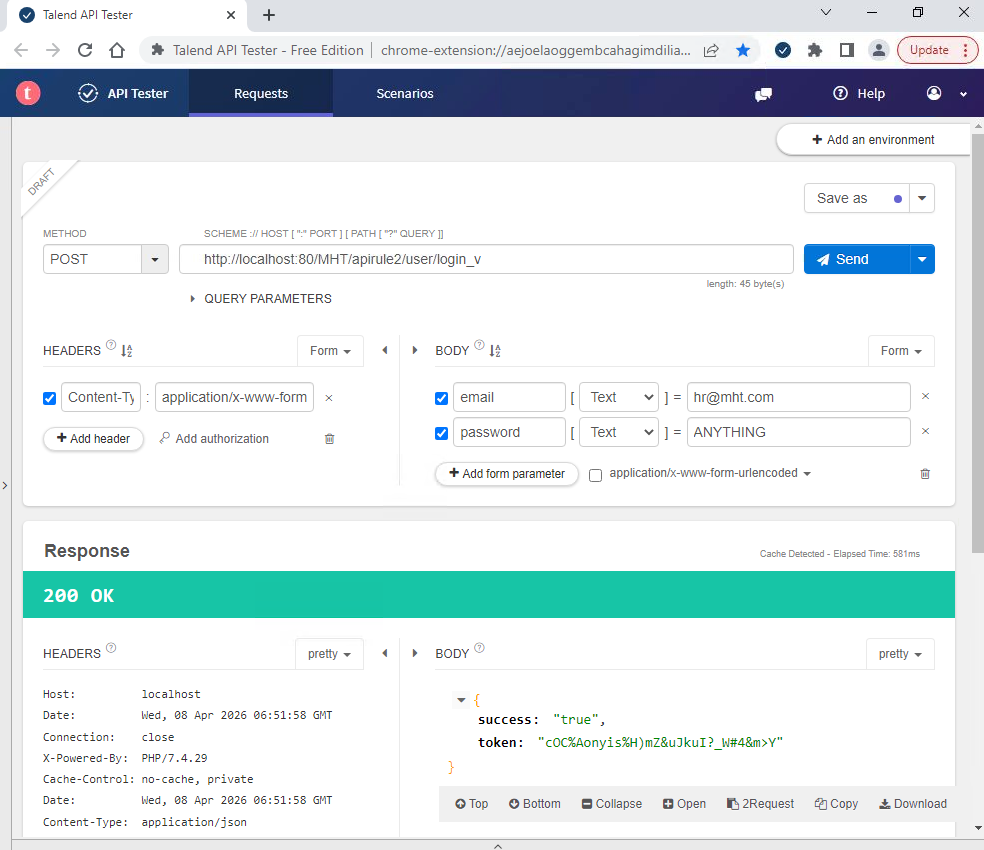Remove the email form parameter
984x850 pixels.
pyautogui.click(x=925, y=396)
